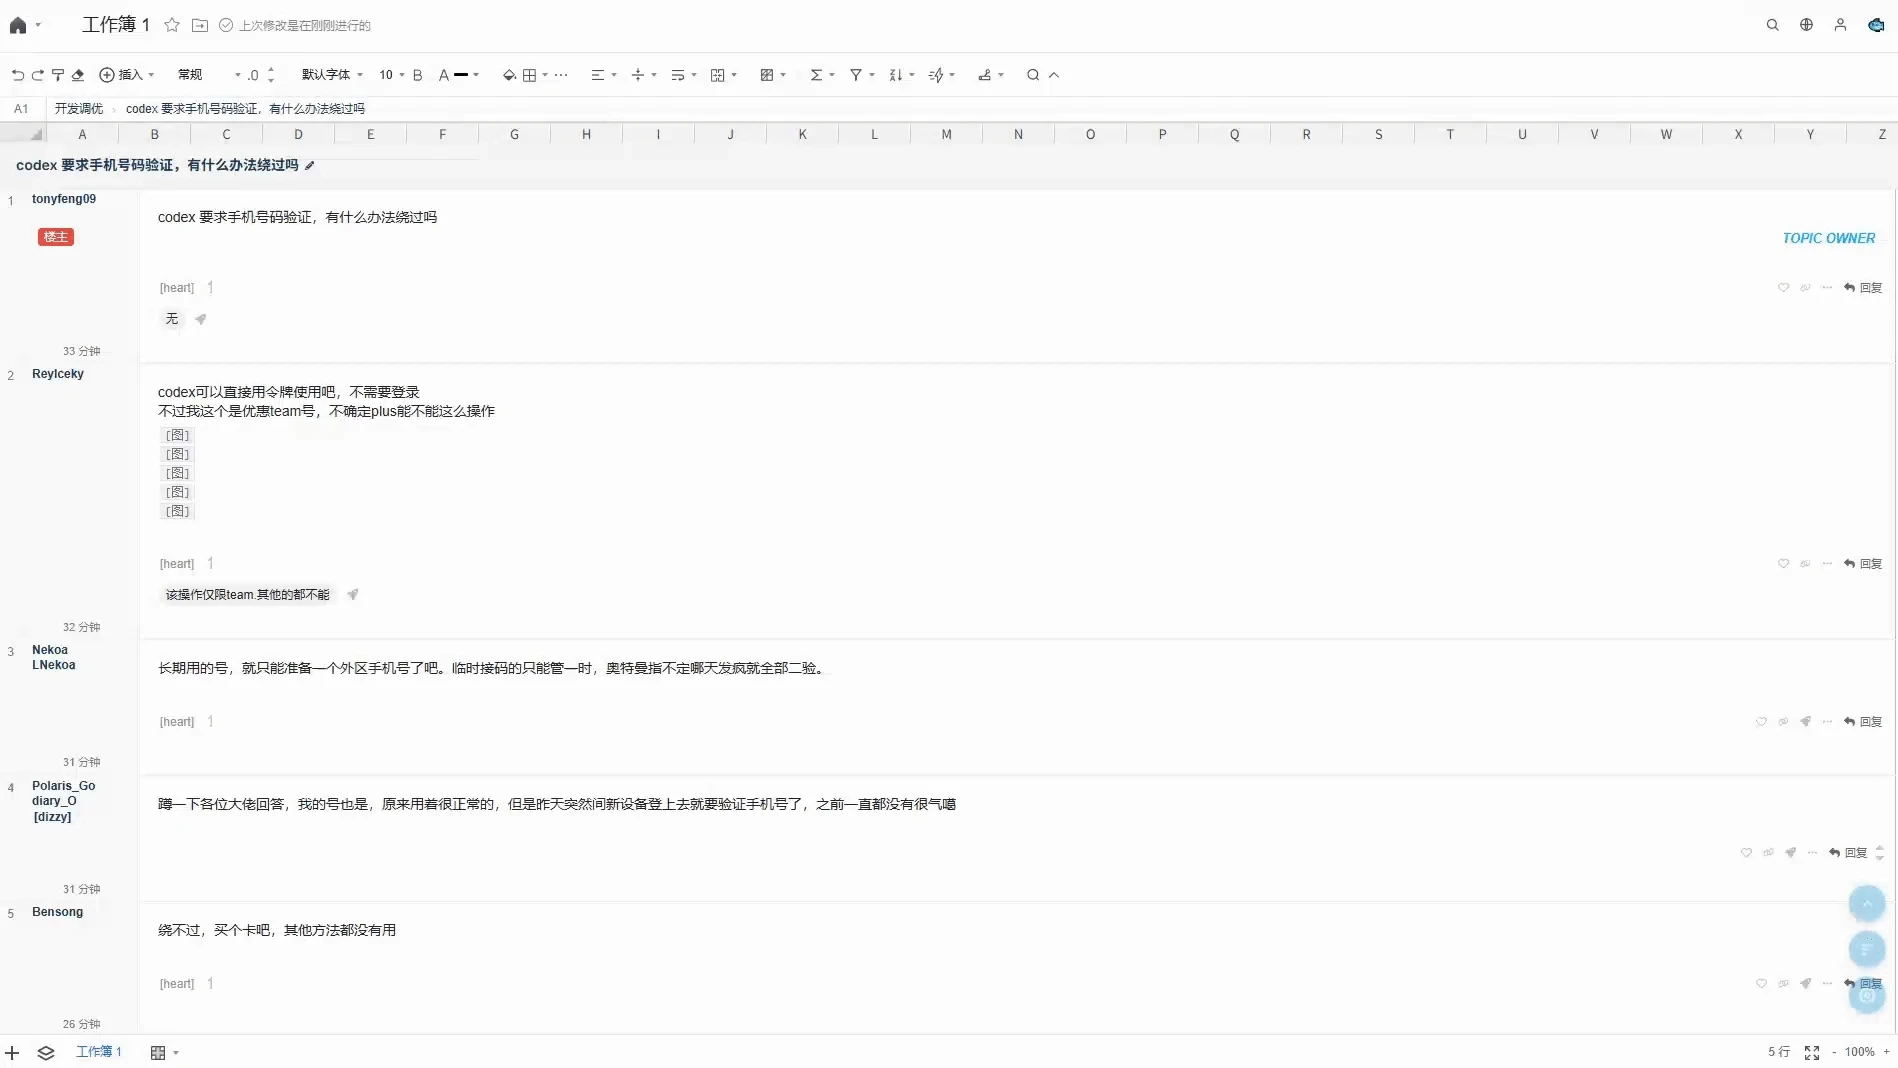This screenshot has width=1898, height=1068.
Task: Click 回复 to reply to tonyfeng09's post
Action: coord(1863,288)
